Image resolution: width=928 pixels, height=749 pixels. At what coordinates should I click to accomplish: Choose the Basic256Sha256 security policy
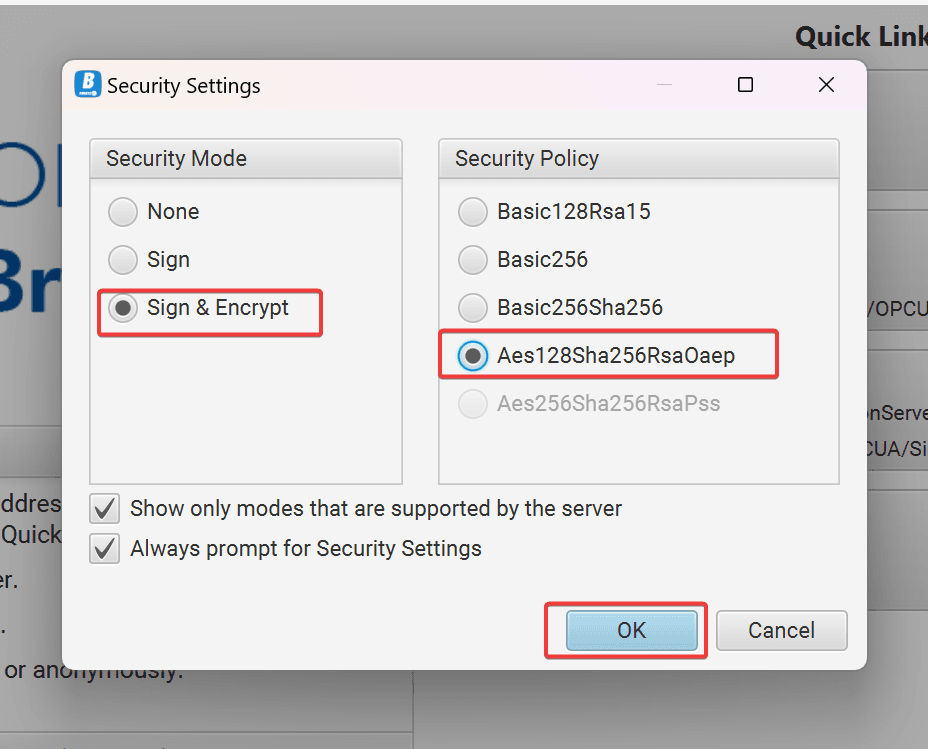coord(472,308)
